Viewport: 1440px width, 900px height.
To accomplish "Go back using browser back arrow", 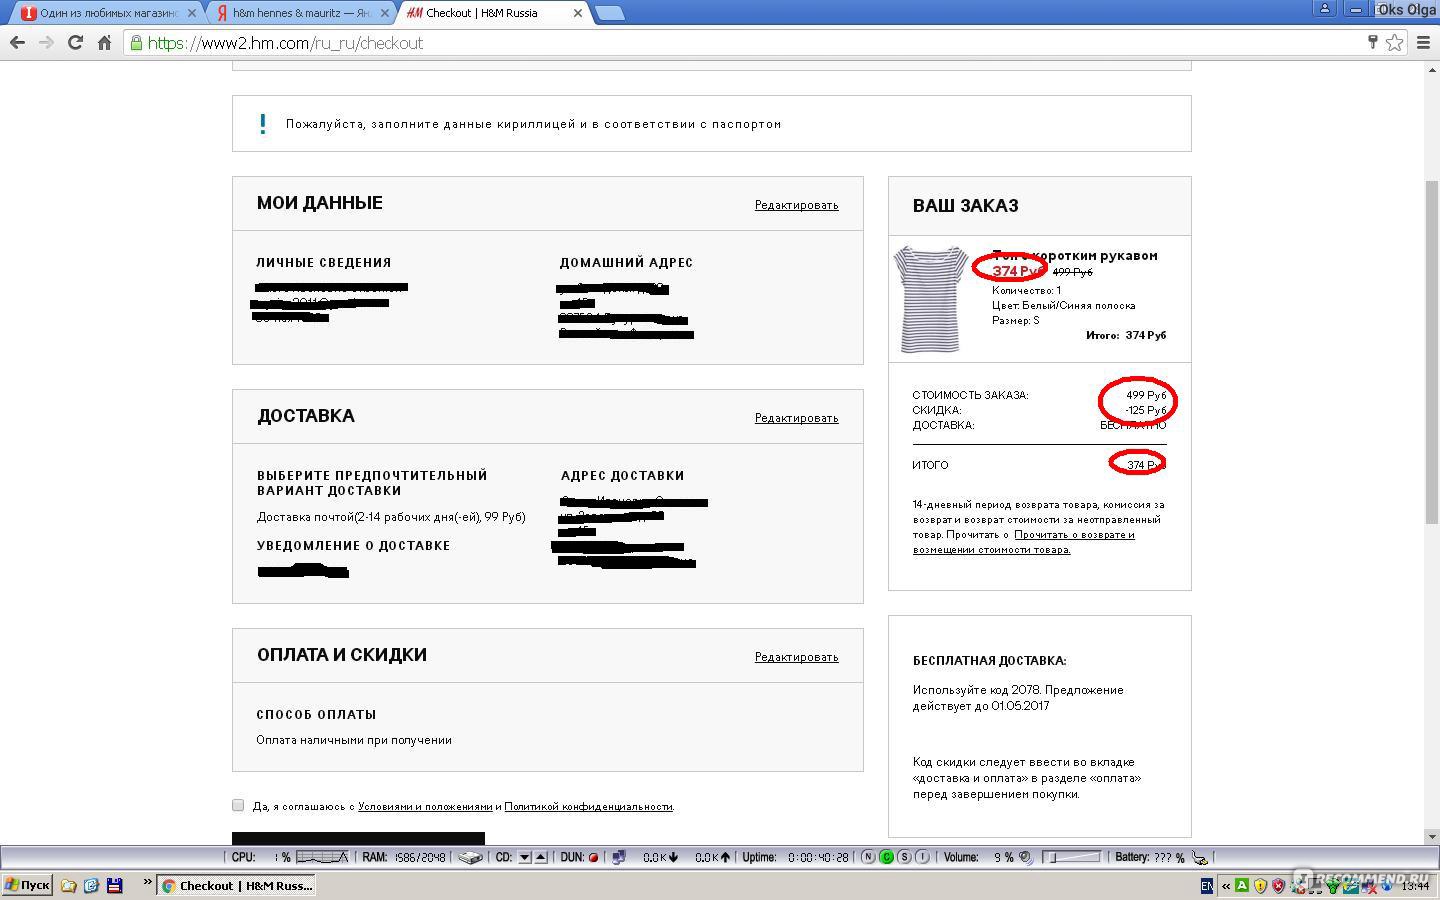I will click(17, 43).
